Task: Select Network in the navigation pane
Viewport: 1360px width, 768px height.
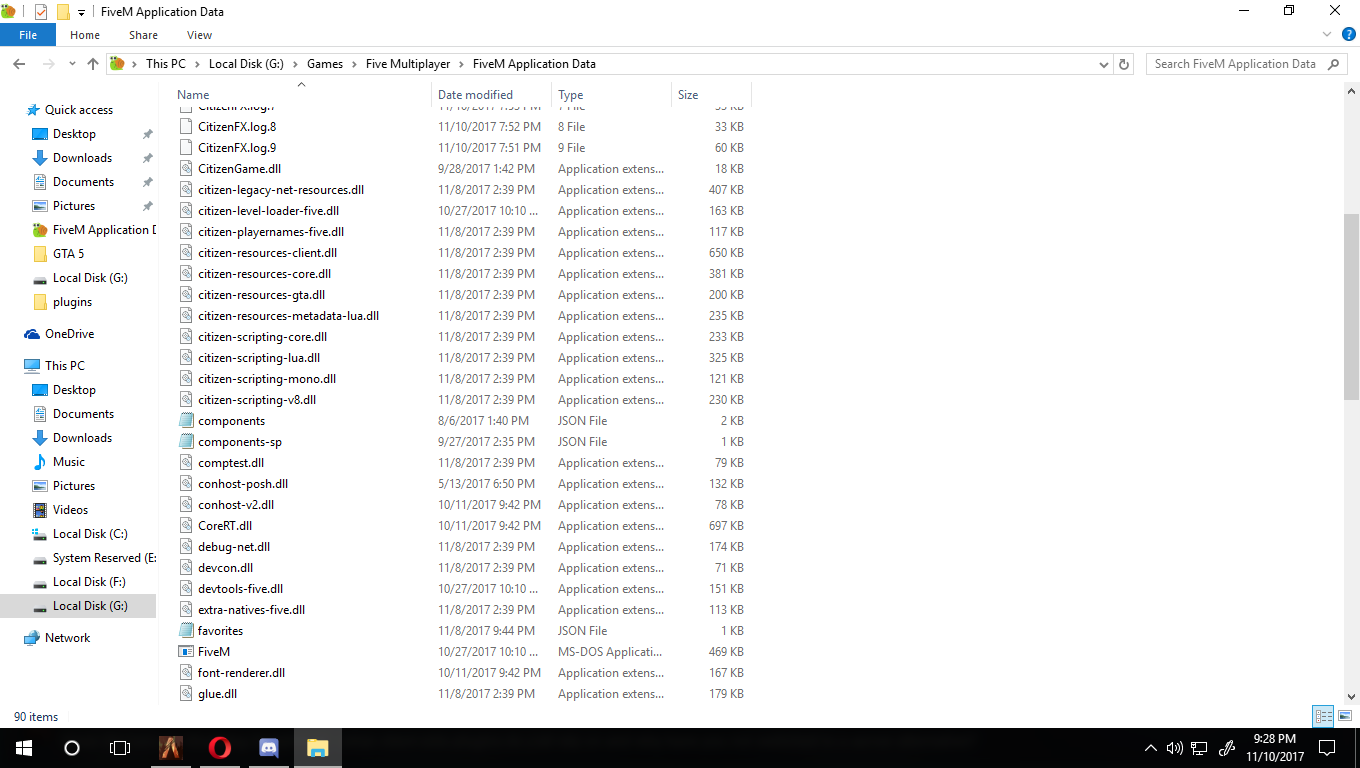Action: click(x=67, y=638)
